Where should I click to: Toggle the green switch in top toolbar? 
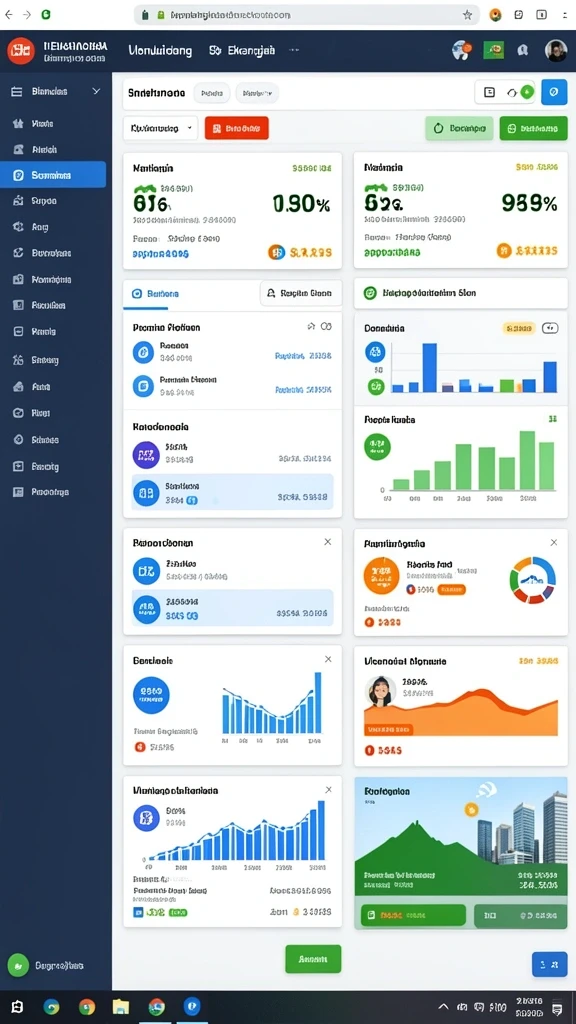[520, 93]
